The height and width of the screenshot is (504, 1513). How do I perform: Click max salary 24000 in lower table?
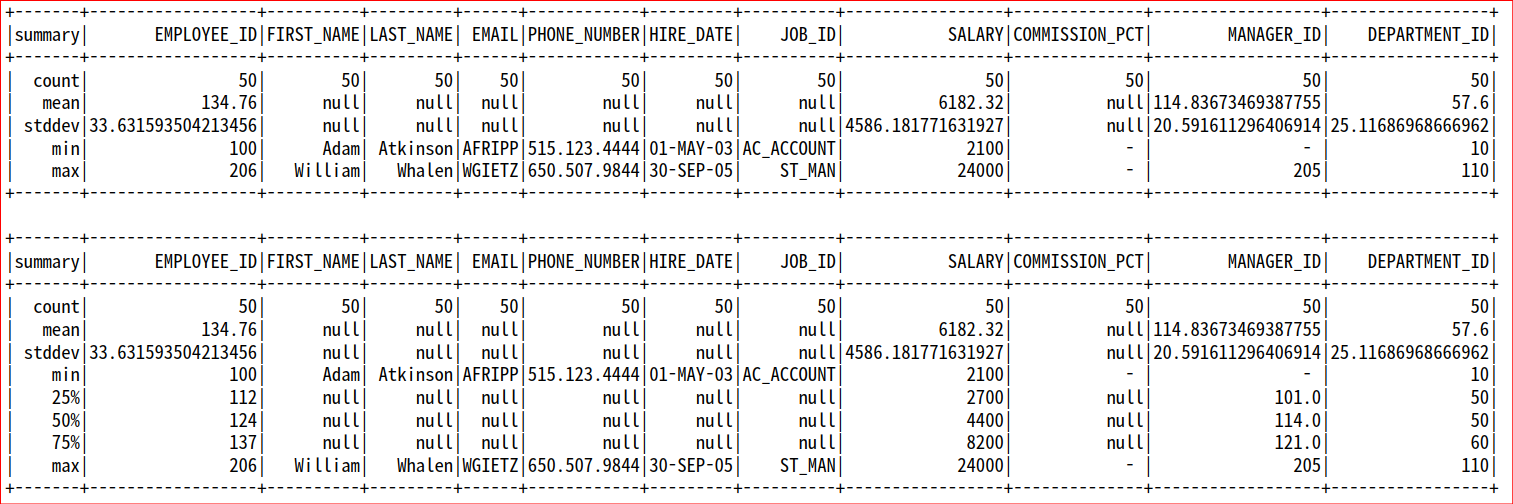pyautogui.click(x=980, y=466)
